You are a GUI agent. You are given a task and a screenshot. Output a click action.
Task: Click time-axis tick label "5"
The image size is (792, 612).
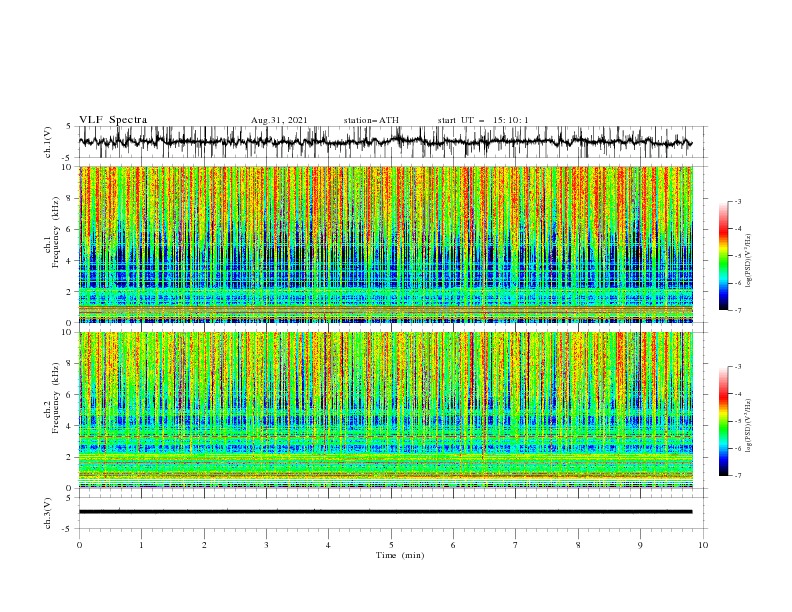[391, 545]
